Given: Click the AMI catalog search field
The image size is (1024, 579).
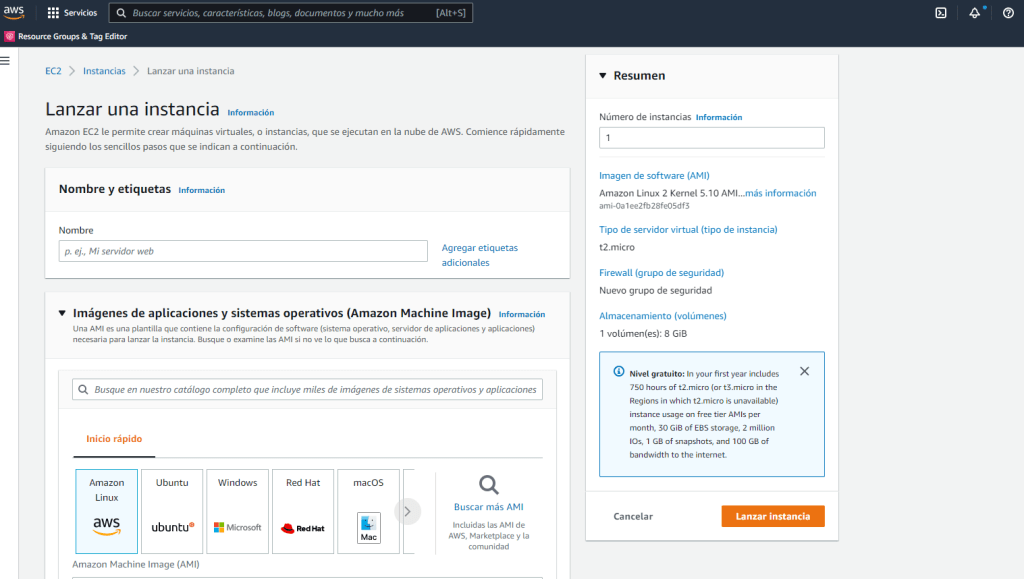Looking at the screenshot, I should [308, 389].
